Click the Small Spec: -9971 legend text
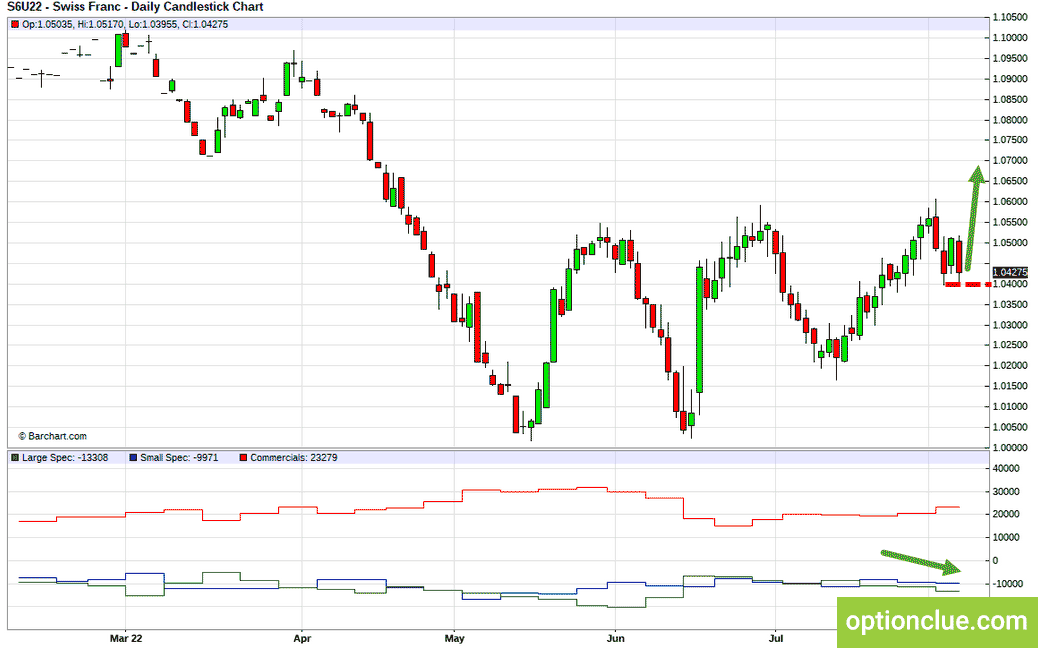 tap(179, 457)
